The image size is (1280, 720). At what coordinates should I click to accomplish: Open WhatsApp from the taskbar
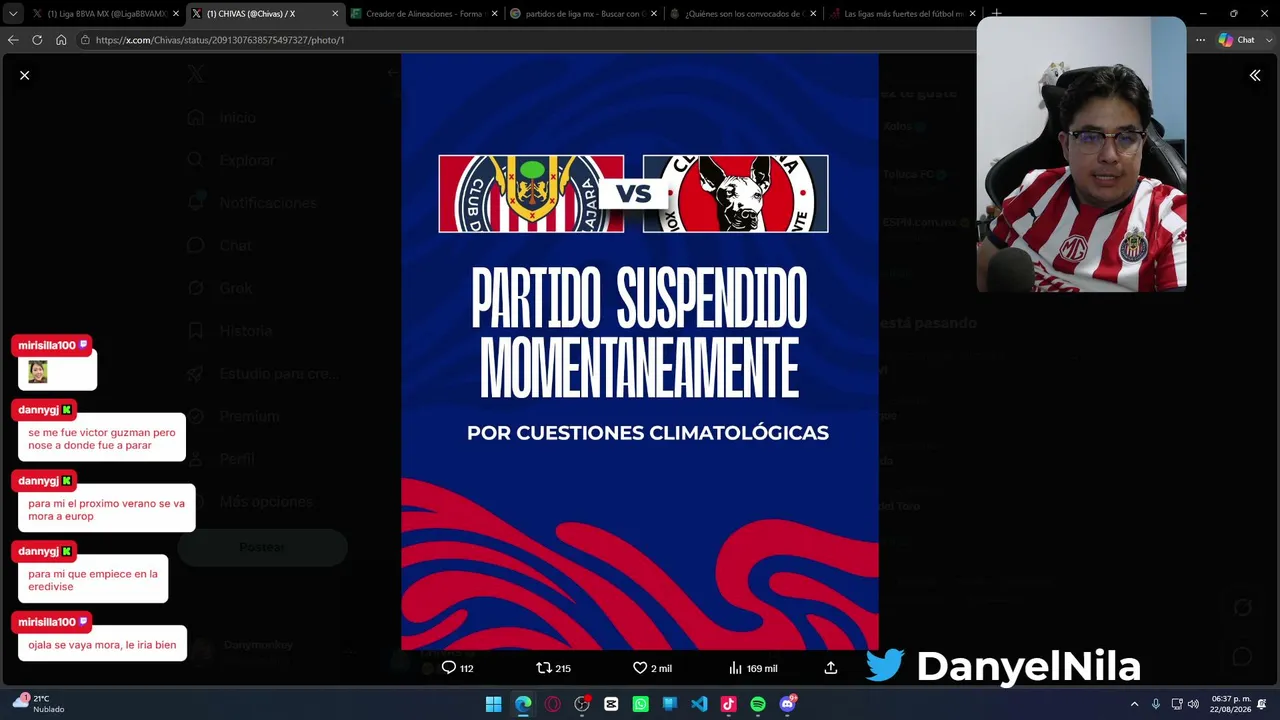point(641,704)
